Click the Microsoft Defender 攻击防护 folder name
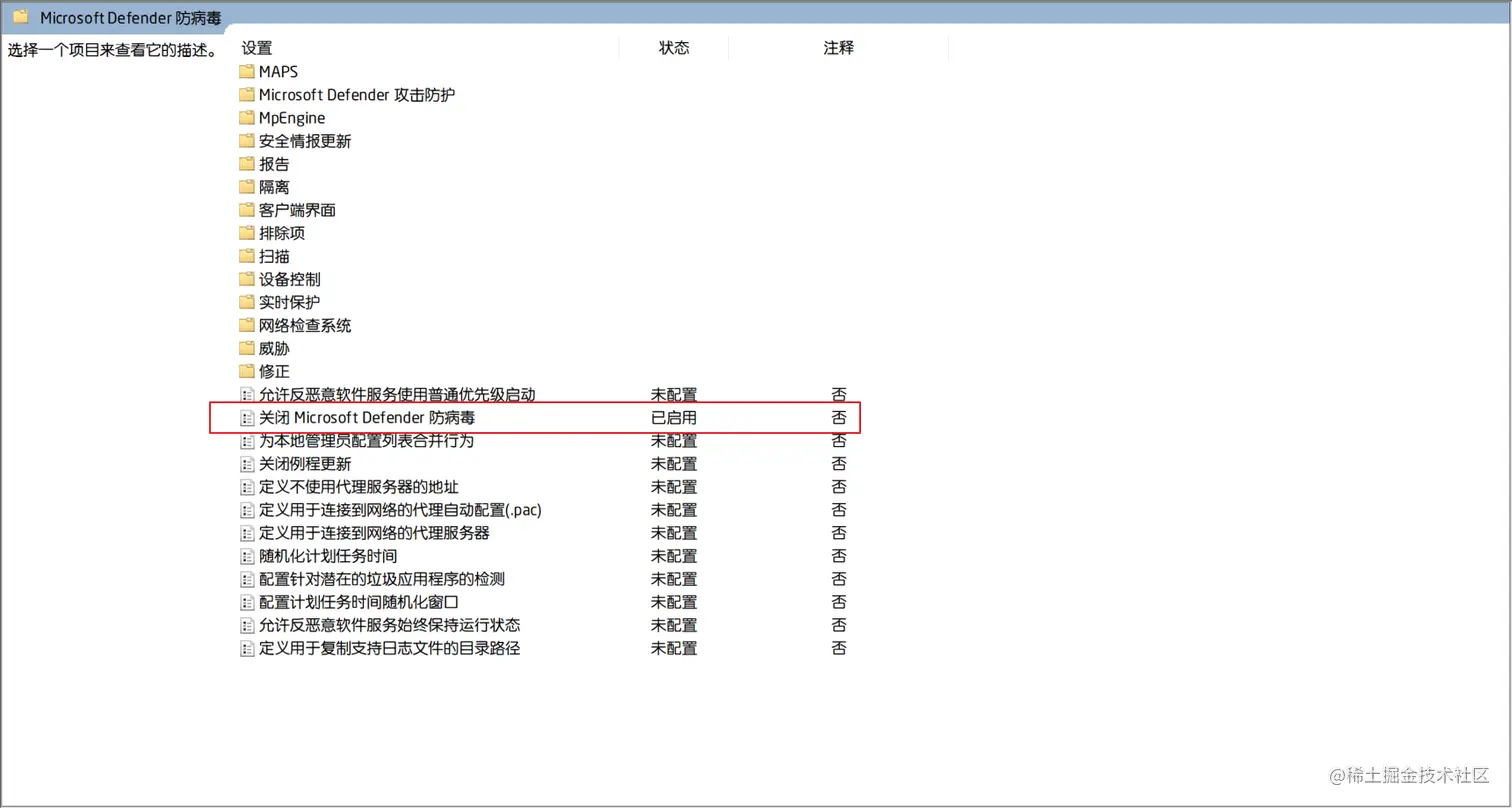1512x808 pixels. tap(357, 94)
